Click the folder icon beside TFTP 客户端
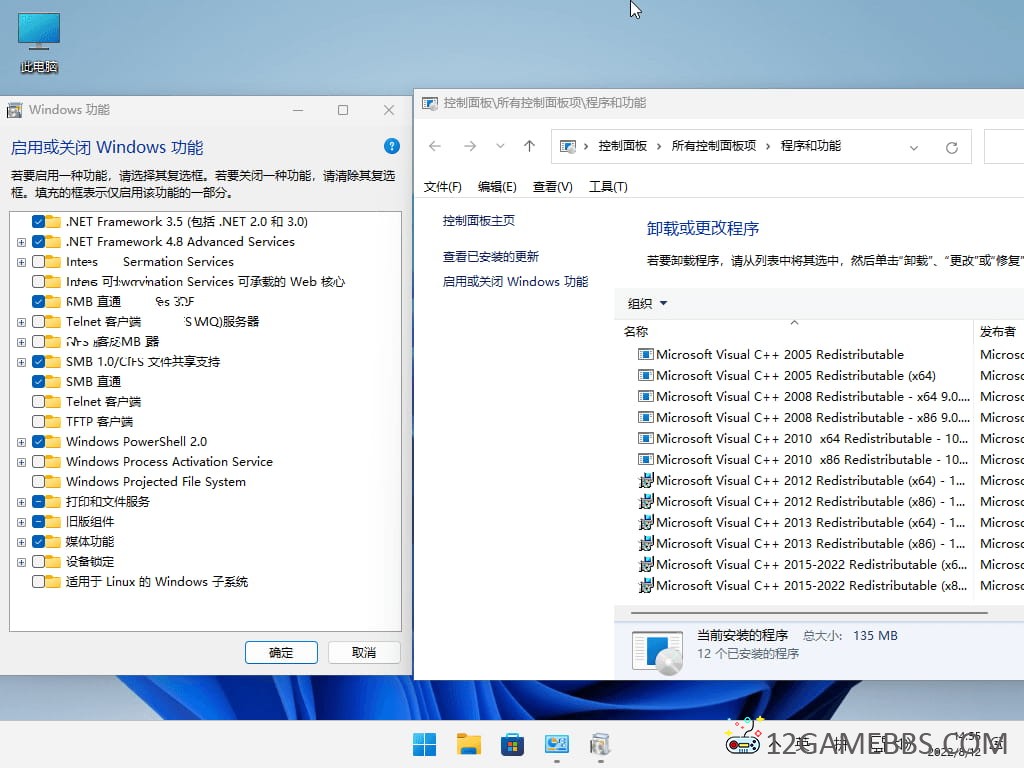 pyautogui.click(x=54, y=421)
